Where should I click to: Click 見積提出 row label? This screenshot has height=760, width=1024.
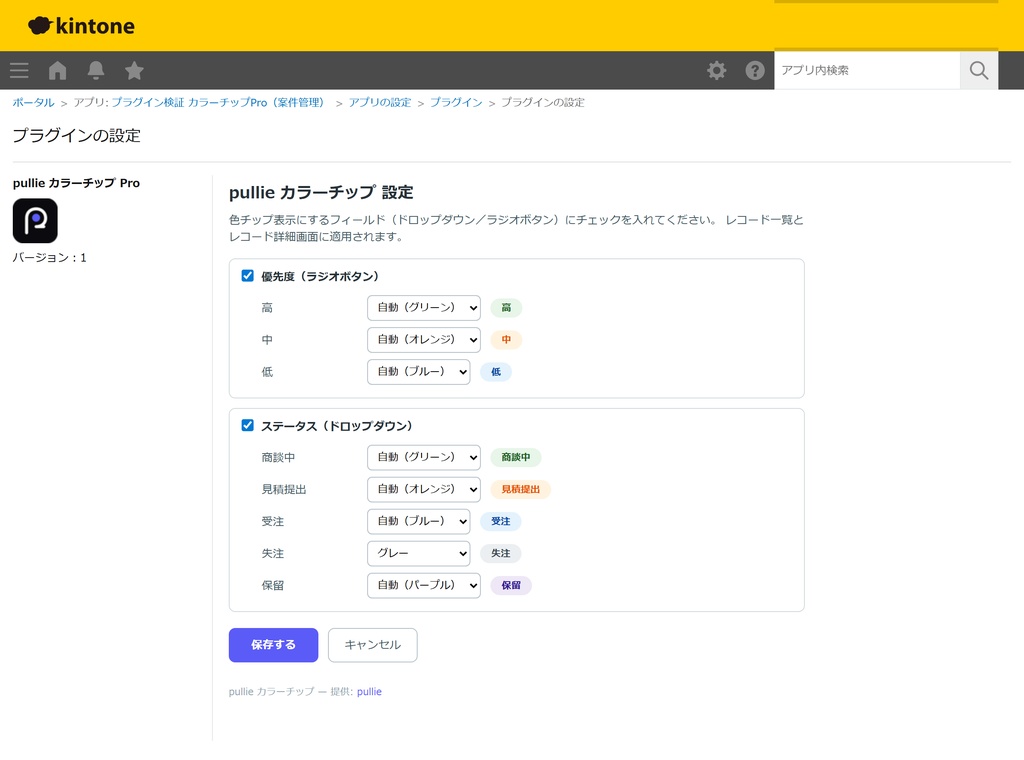pyautogui.click(x=284, y=489)
